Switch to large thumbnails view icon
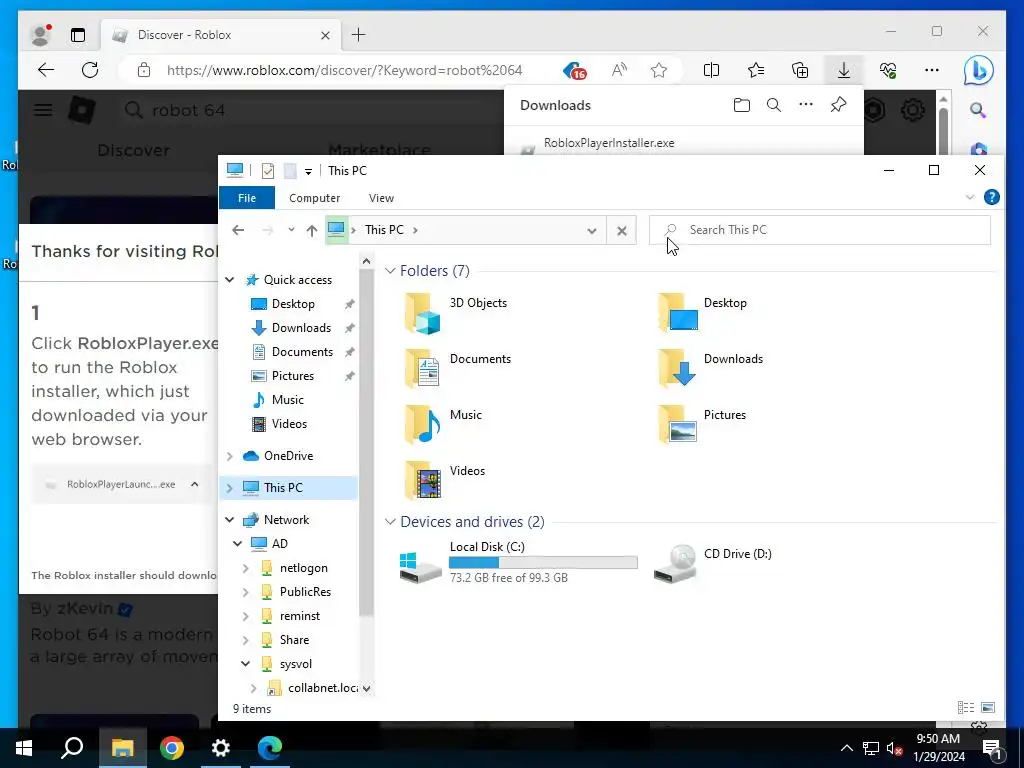This screenshot has height=768, width=1024. click(x=988, y=707)
